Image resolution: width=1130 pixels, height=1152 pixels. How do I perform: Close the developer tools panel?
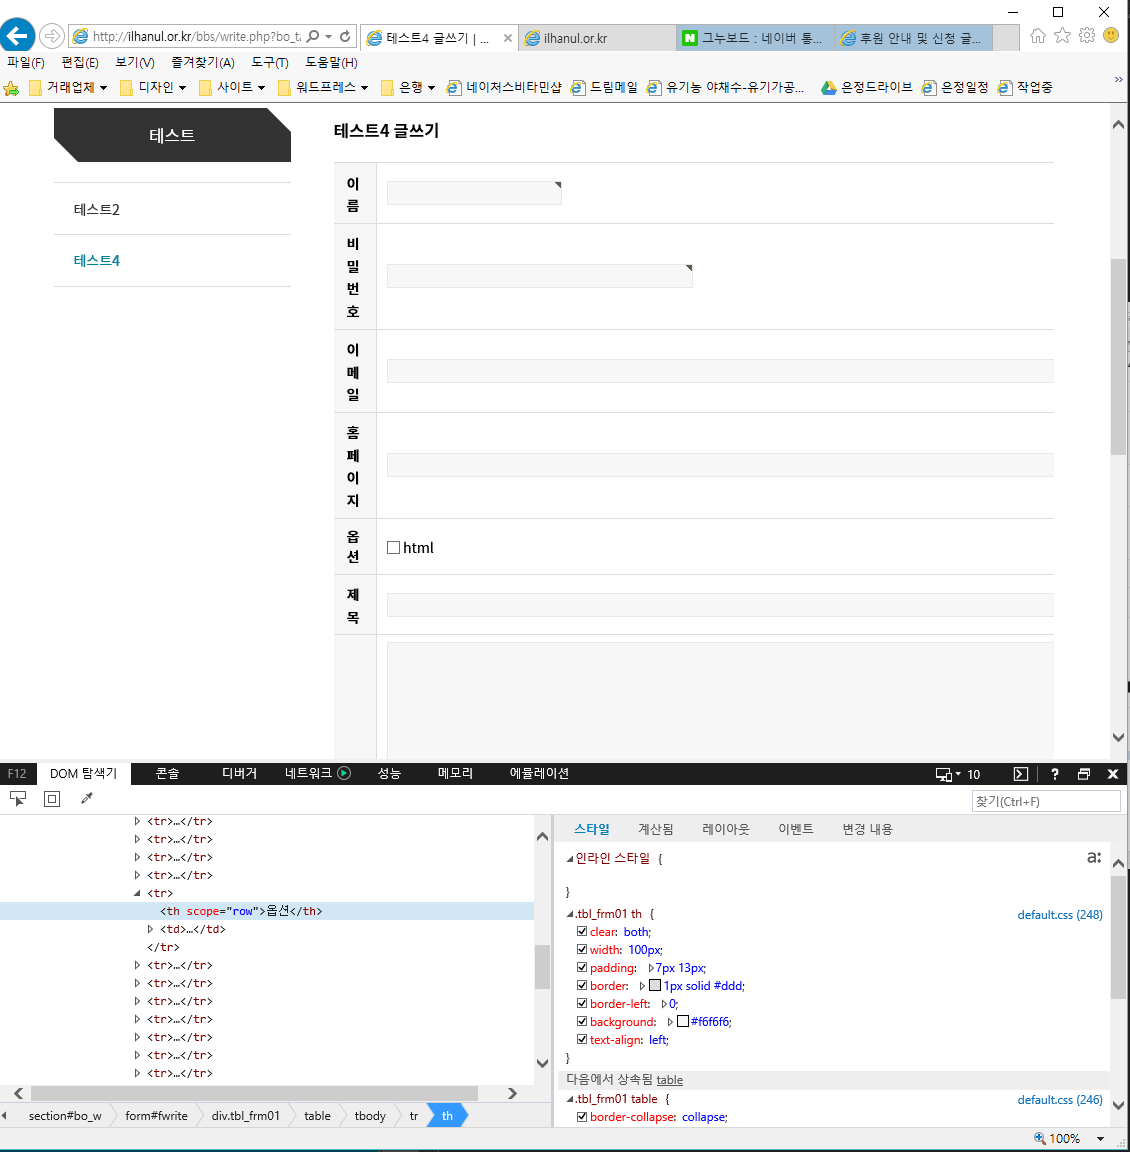[1112, 774]
